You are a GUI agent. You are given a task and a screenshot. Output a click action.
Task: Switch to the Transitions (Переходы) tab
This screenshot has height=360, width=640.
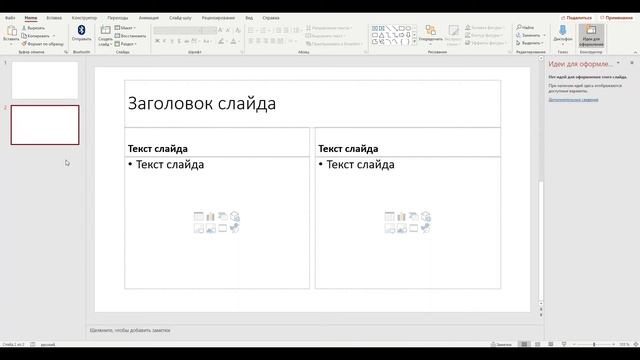pos(118,18)
